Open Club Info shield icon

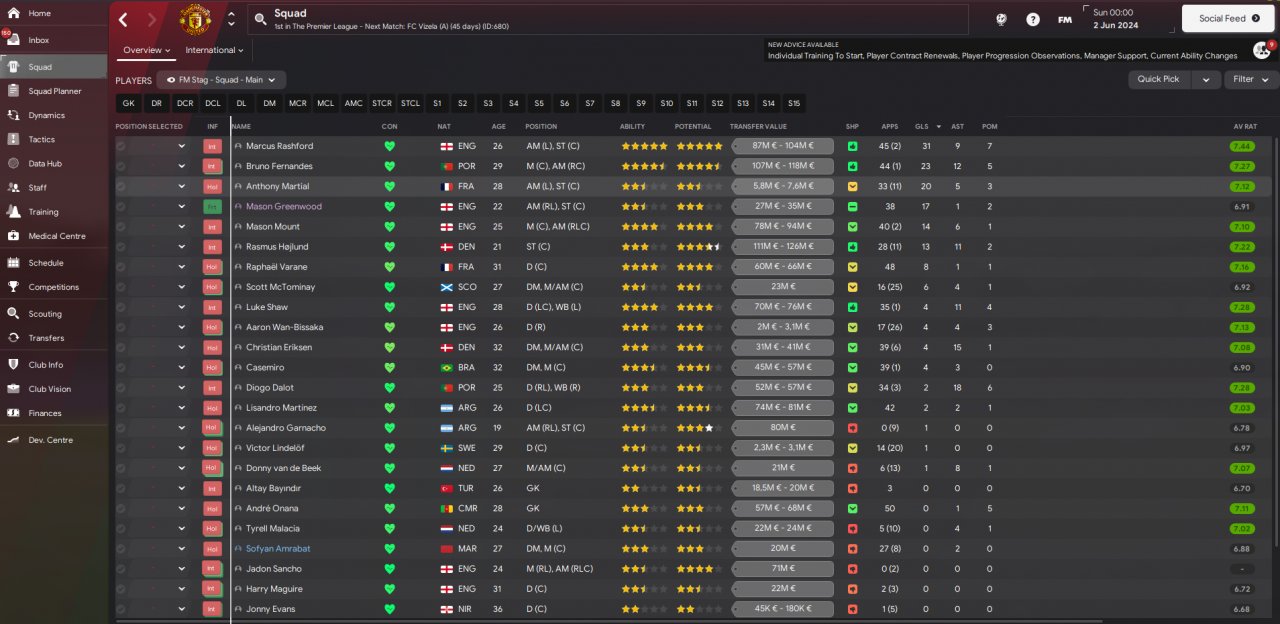tap(13, 364)
